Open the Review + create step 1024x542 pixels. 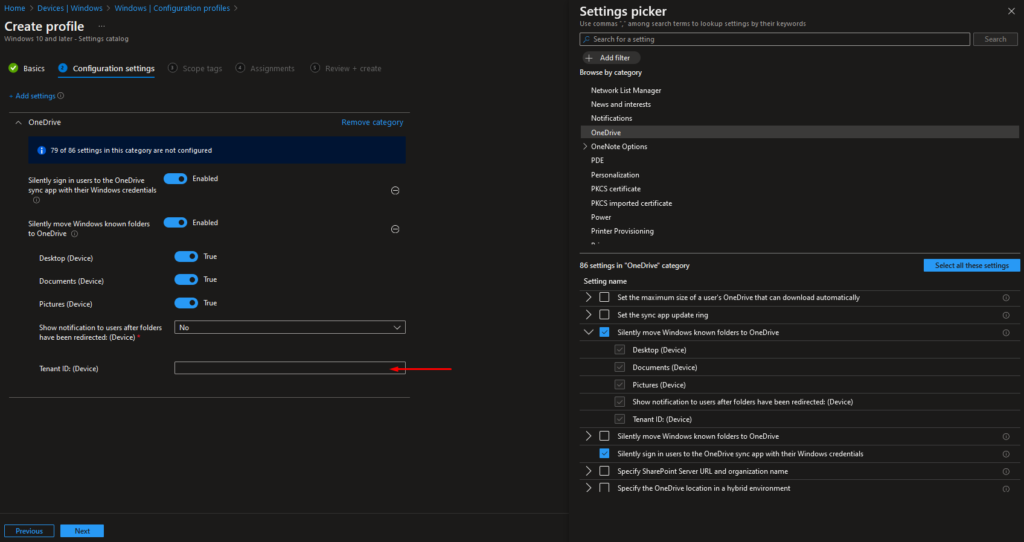click(x=346, y=69)
